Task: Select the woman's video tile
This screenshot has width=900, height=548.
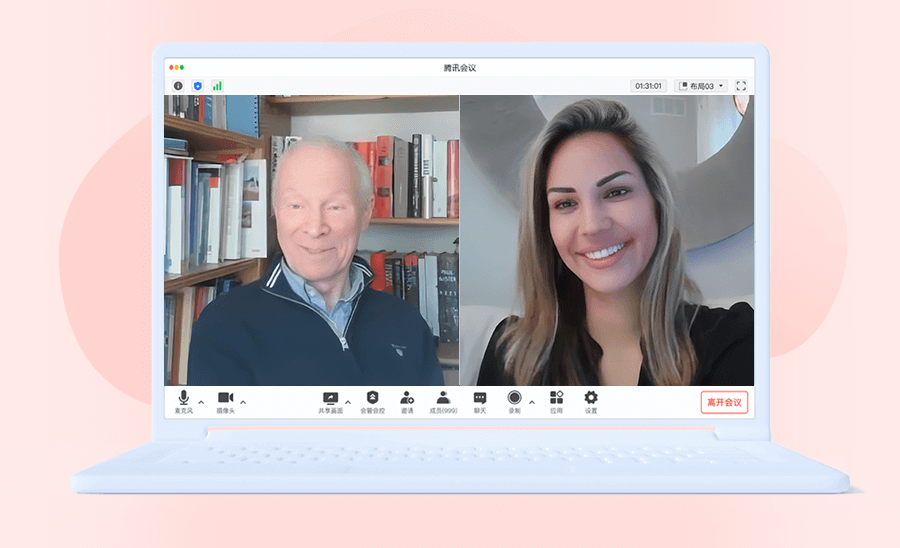Action: coord(607,240)
